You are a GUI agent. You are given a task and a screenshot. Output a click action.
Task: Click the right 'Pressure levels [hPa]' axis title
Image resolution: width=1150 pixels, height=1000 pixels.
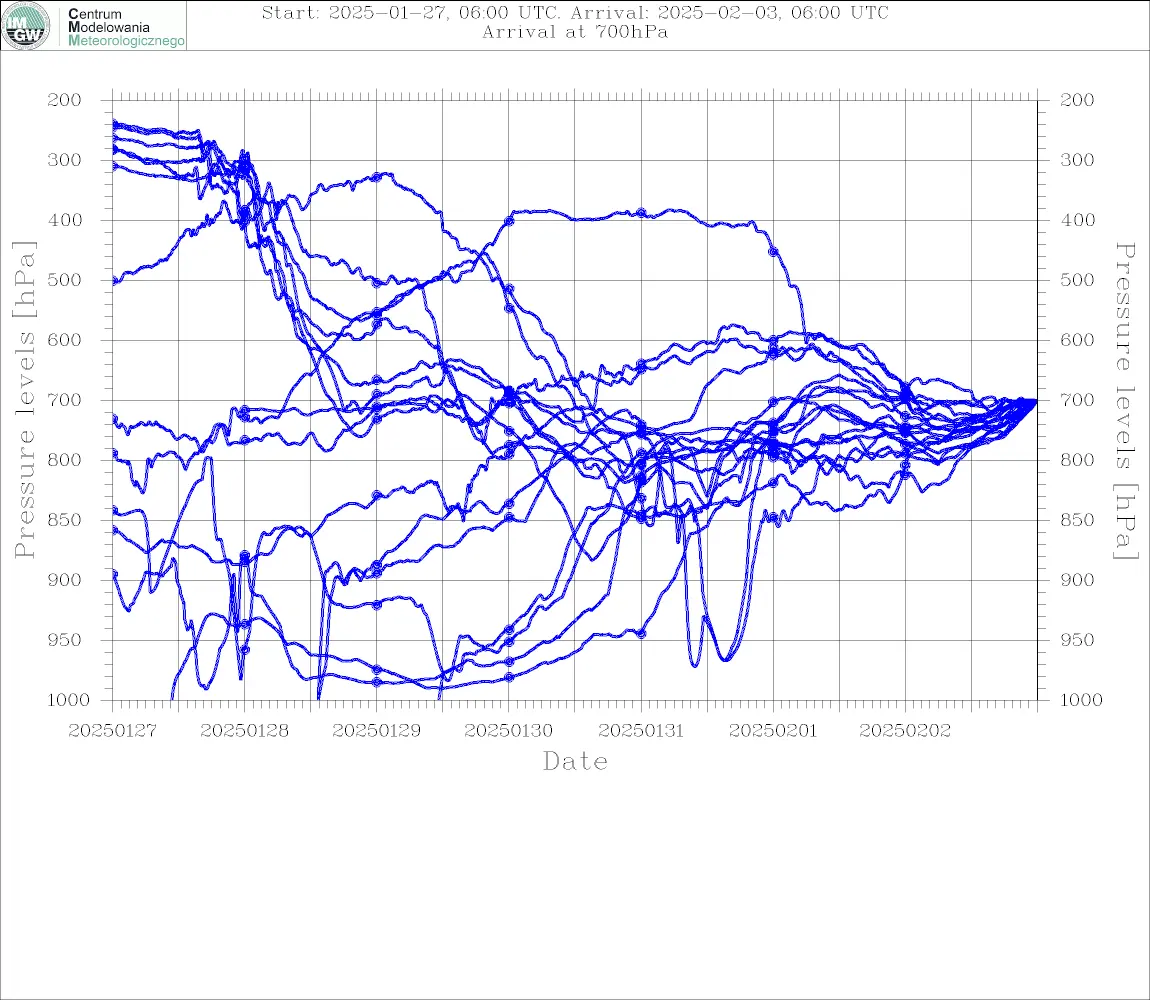[1126, 401]
